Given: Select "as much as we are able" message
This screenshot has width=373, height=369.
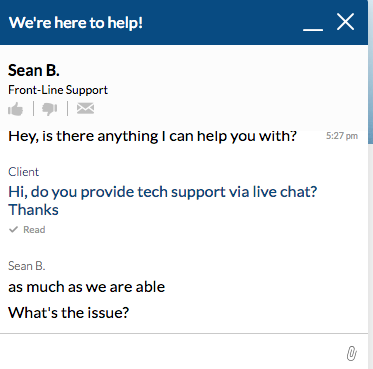Looking at the screenshot, I should (86, 287).
